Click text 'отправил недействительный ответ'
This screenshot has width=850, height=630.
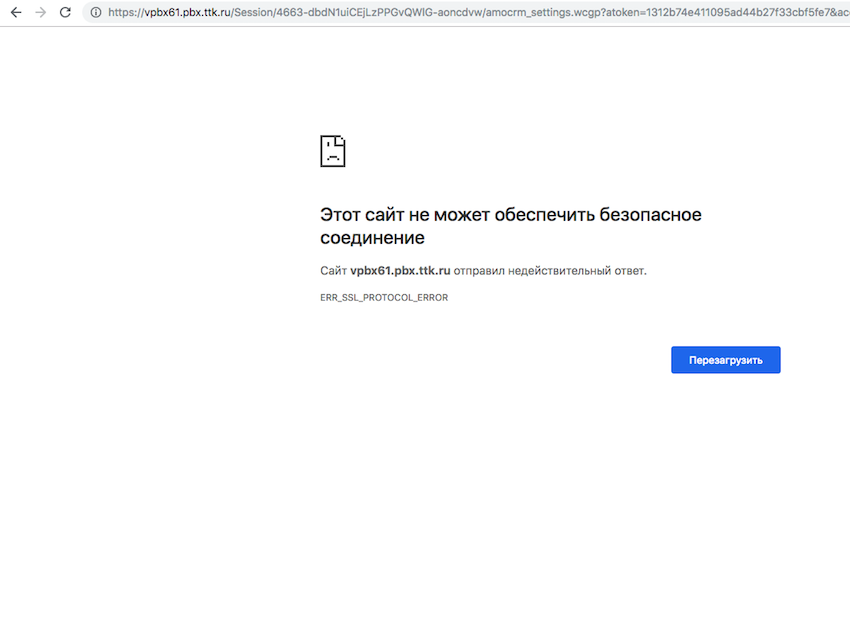[550, 271]
